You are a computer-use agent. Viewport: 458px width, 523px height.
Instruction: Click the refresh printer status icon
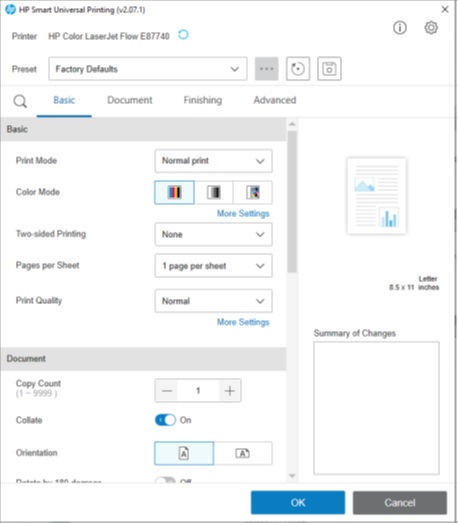[x=183, y=35]
